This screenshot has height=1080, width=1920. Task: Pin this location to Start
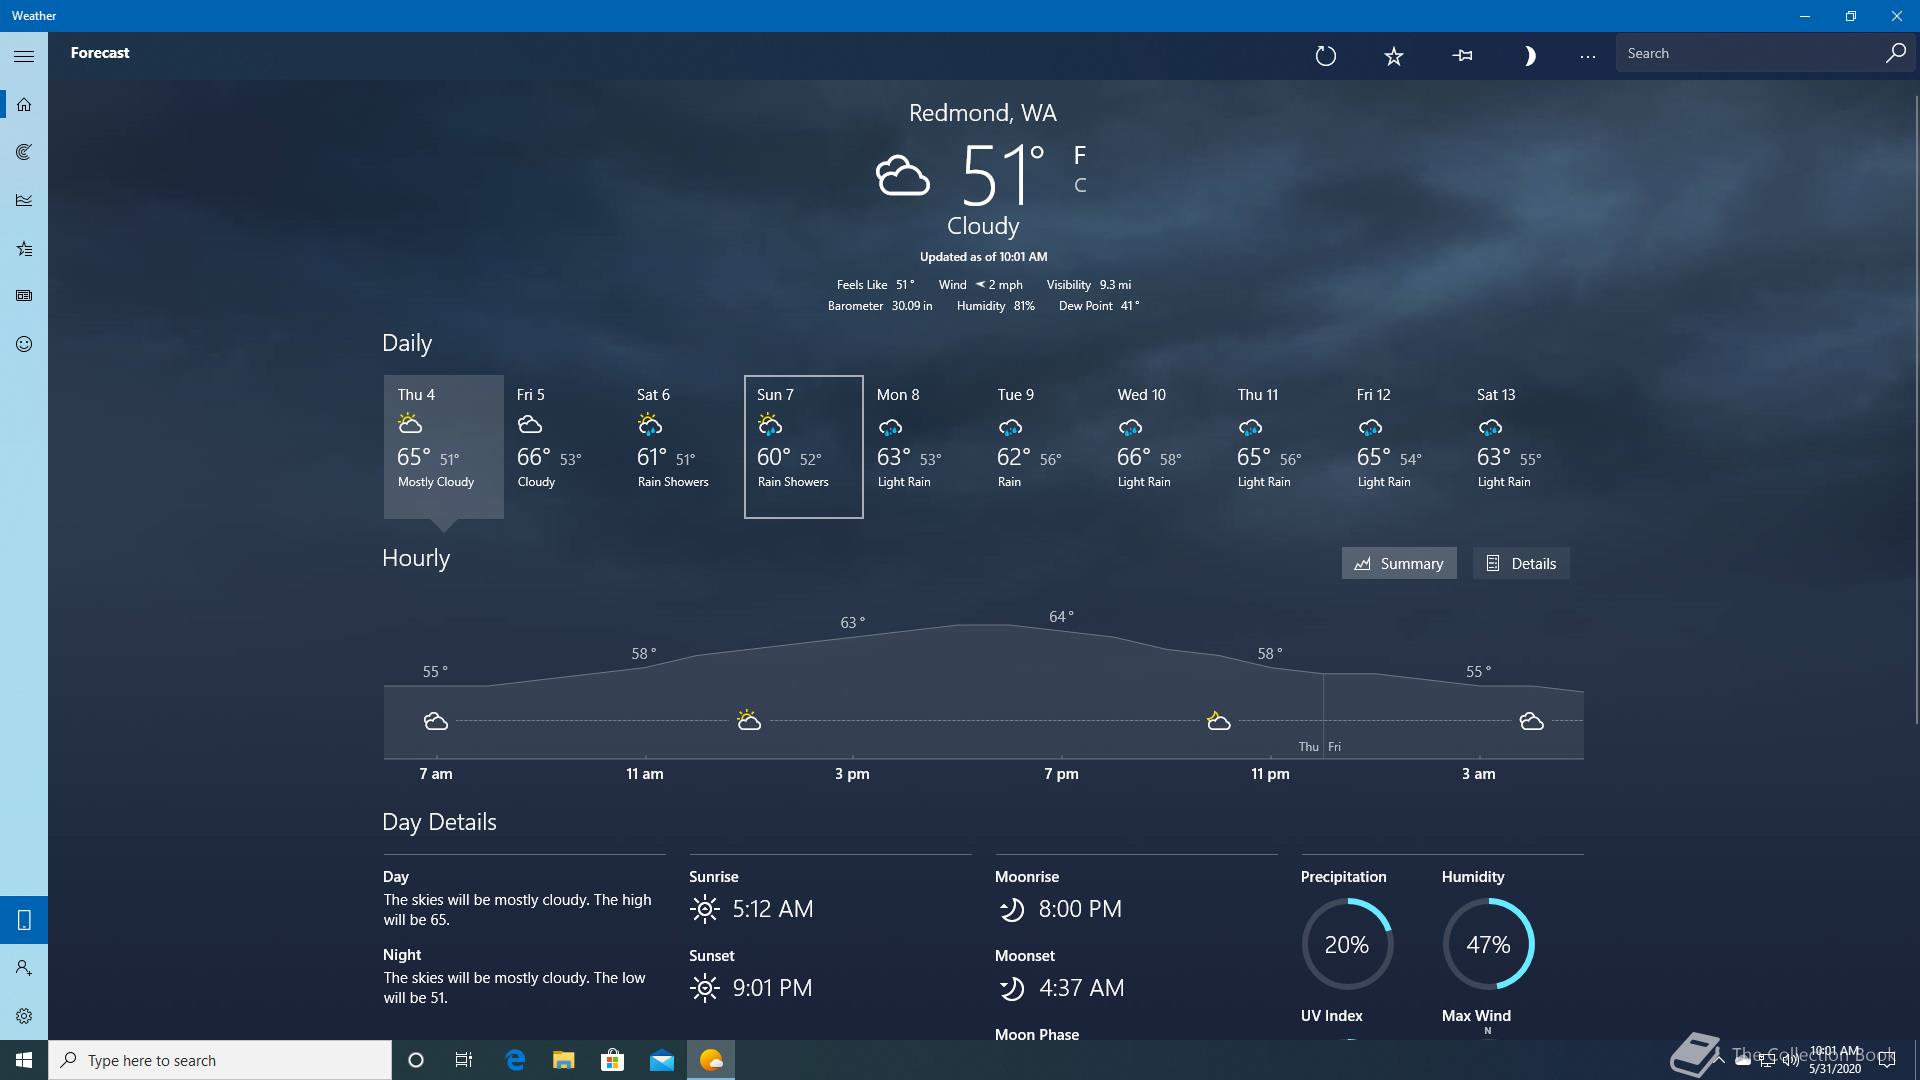(x=1462, y=56)
